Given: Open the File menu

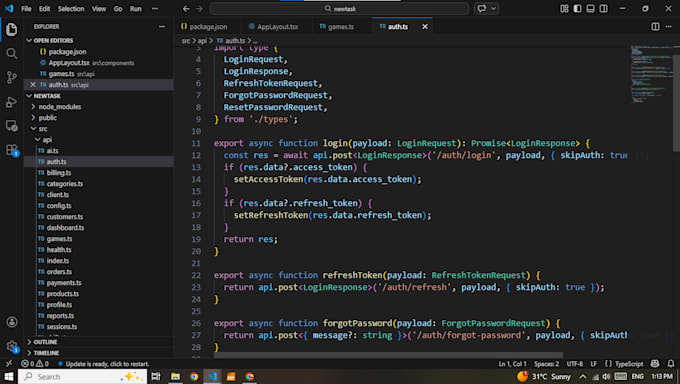Looking at the screenshot, I should (26, 9).
